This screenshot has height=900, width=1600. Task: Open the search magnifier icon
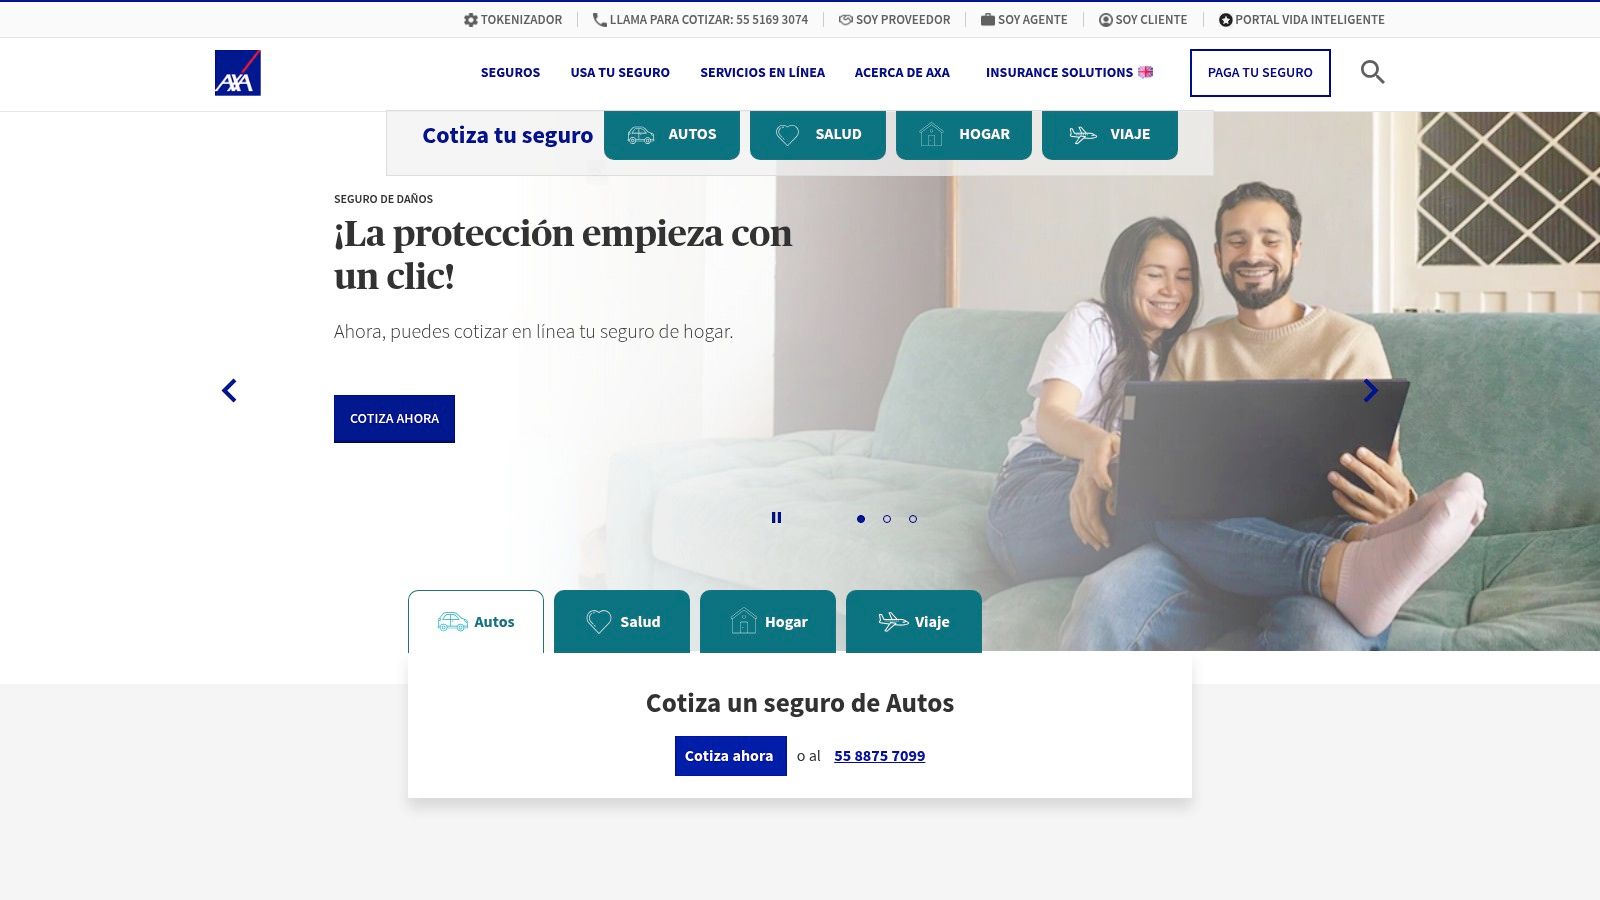(x=1373, y=72)
